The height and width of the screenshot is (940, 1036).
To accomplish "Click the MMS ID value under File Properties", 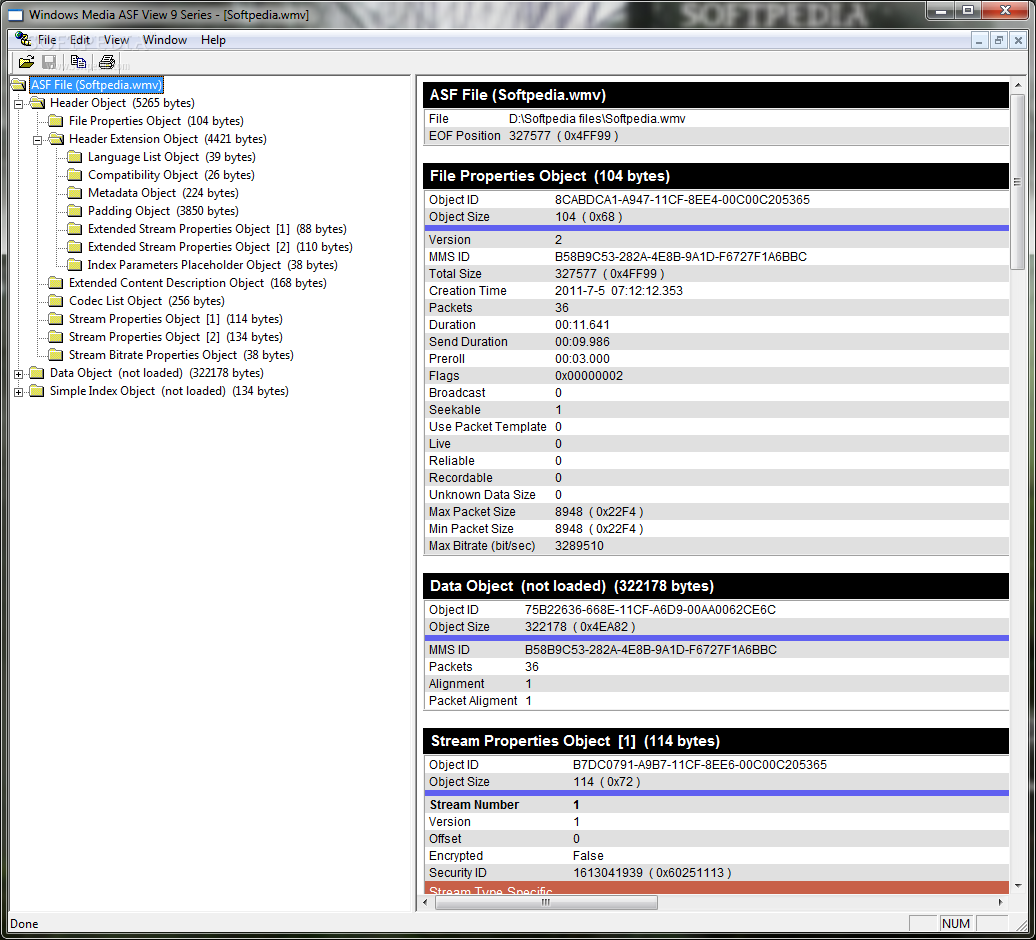I will coord(681,257).
